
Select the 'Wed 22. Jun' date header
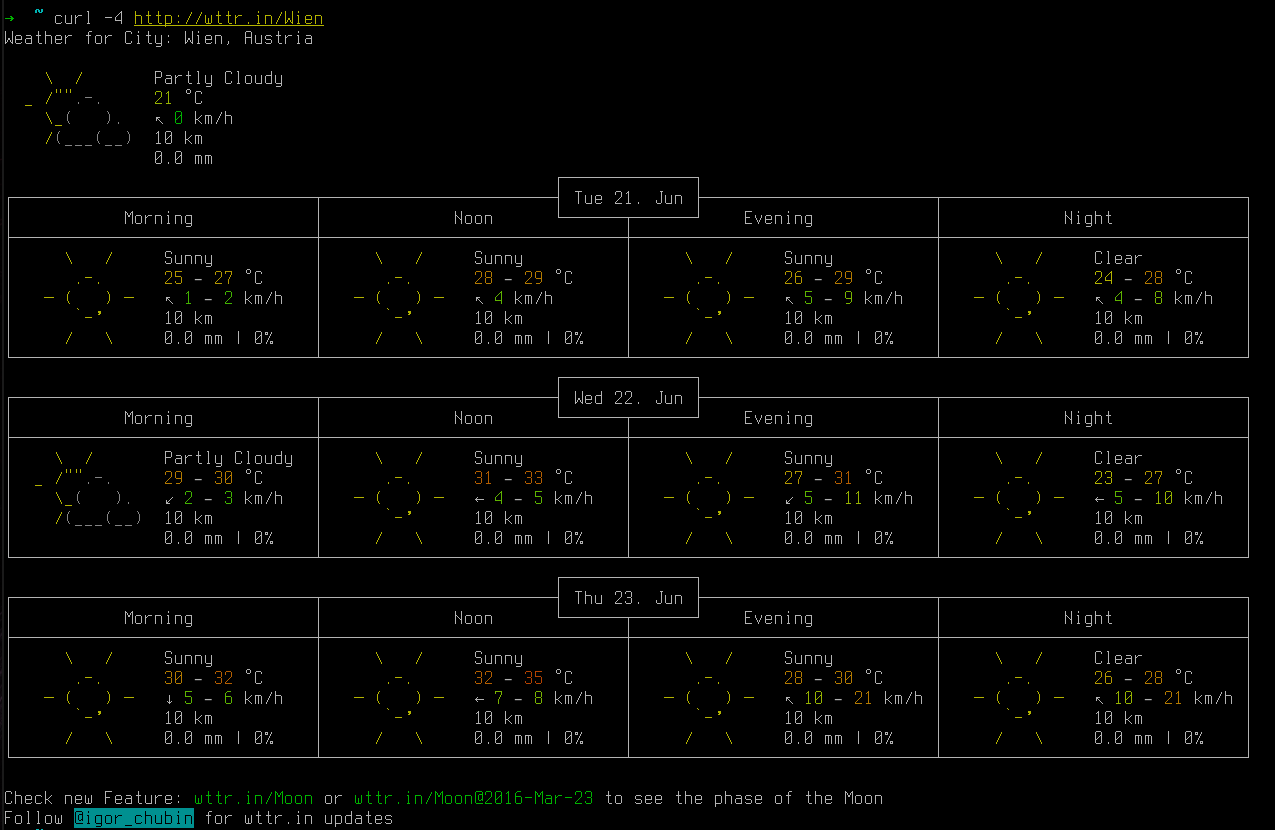[x=629, y=398]
